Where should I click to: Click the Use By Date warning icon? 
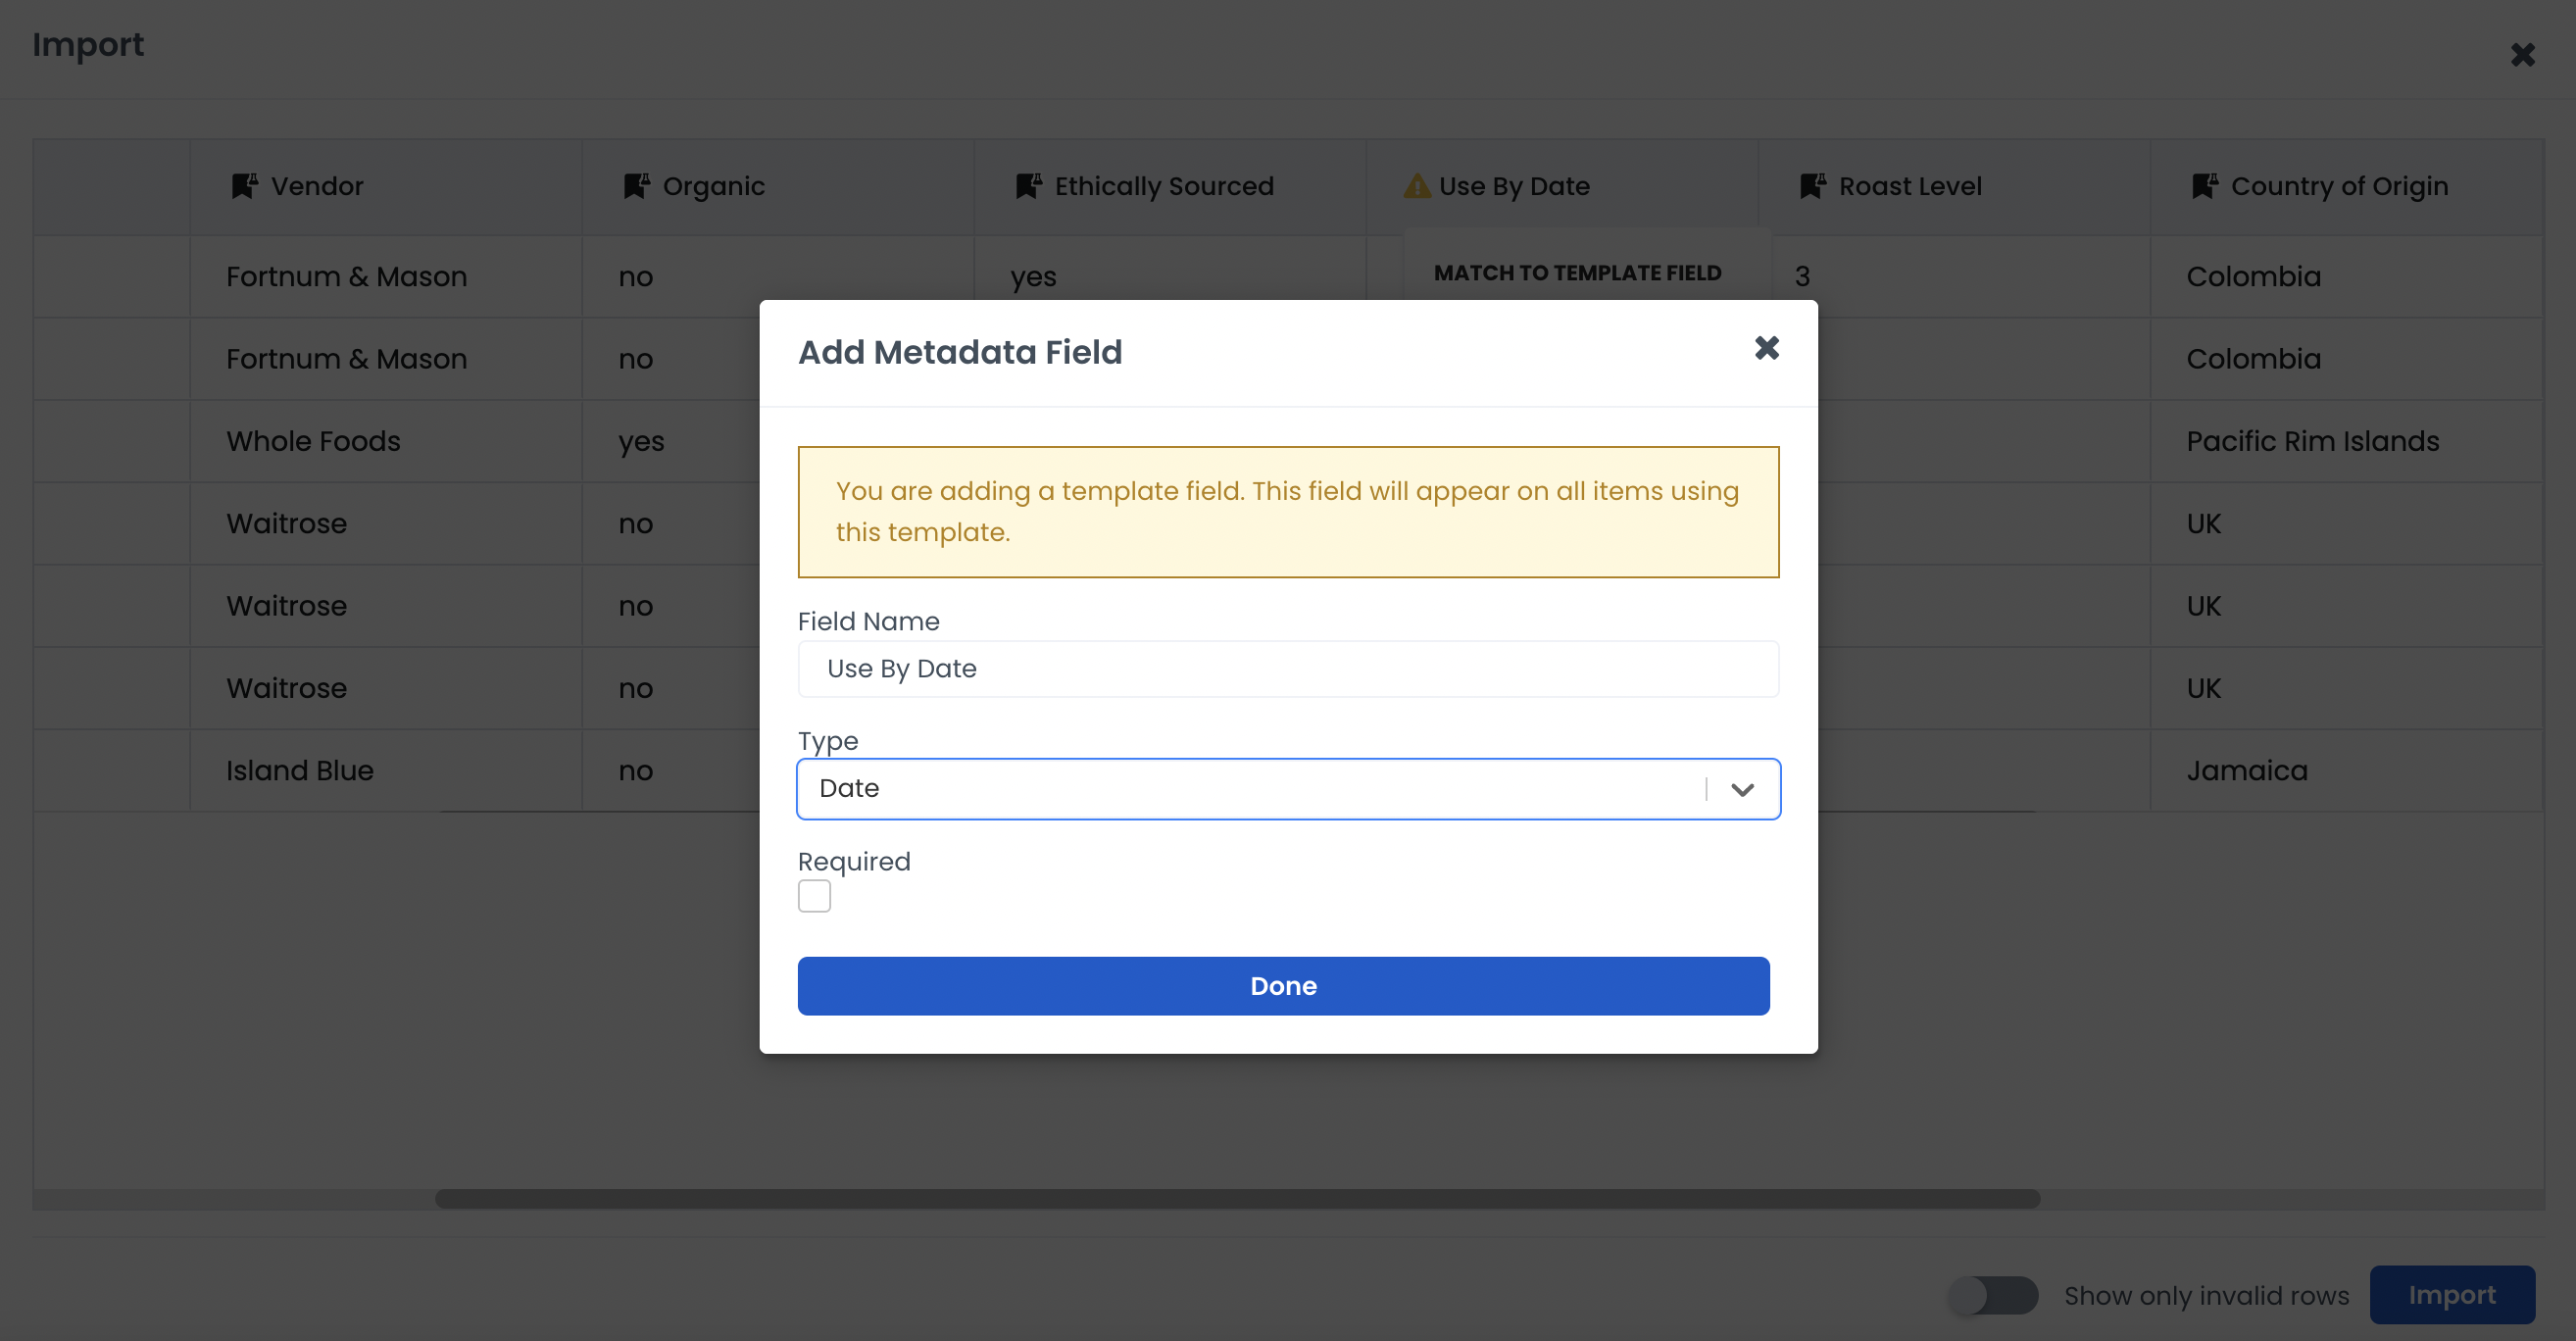pyautogui.click(x=1417, y=186)
